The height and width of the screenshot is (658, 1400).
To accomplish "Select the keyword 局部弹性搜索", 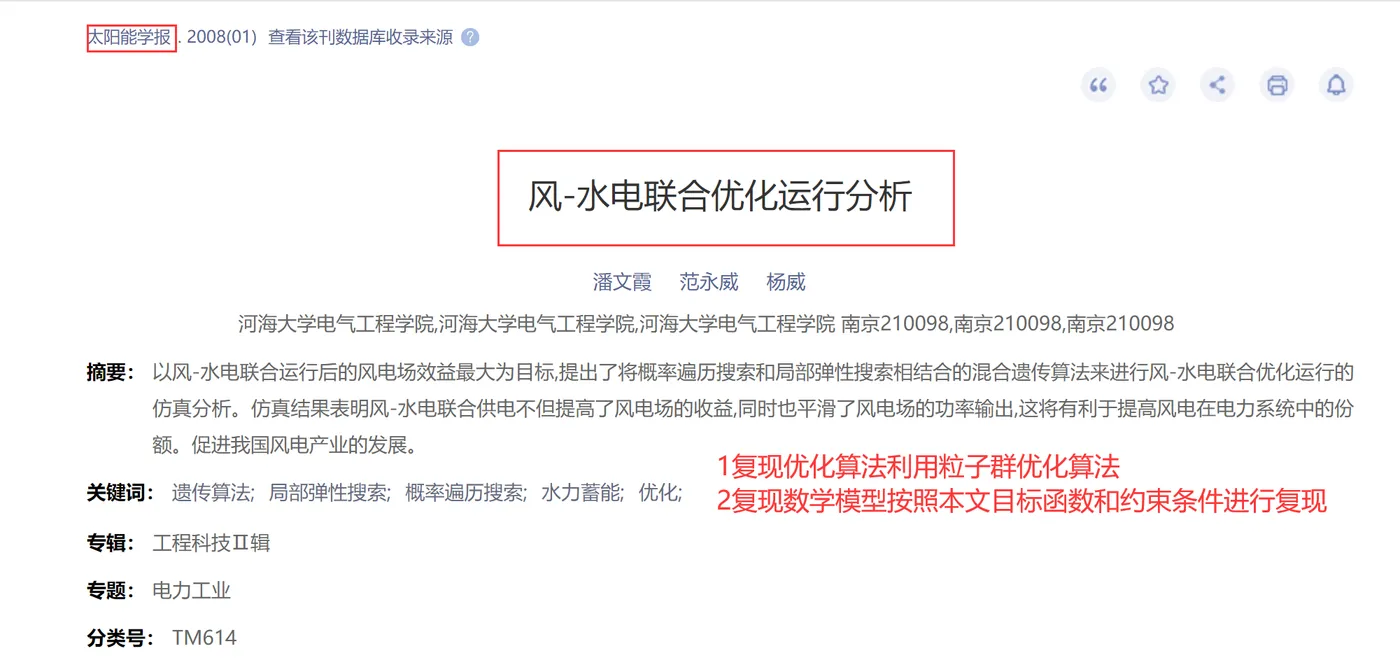I will 330,493.
